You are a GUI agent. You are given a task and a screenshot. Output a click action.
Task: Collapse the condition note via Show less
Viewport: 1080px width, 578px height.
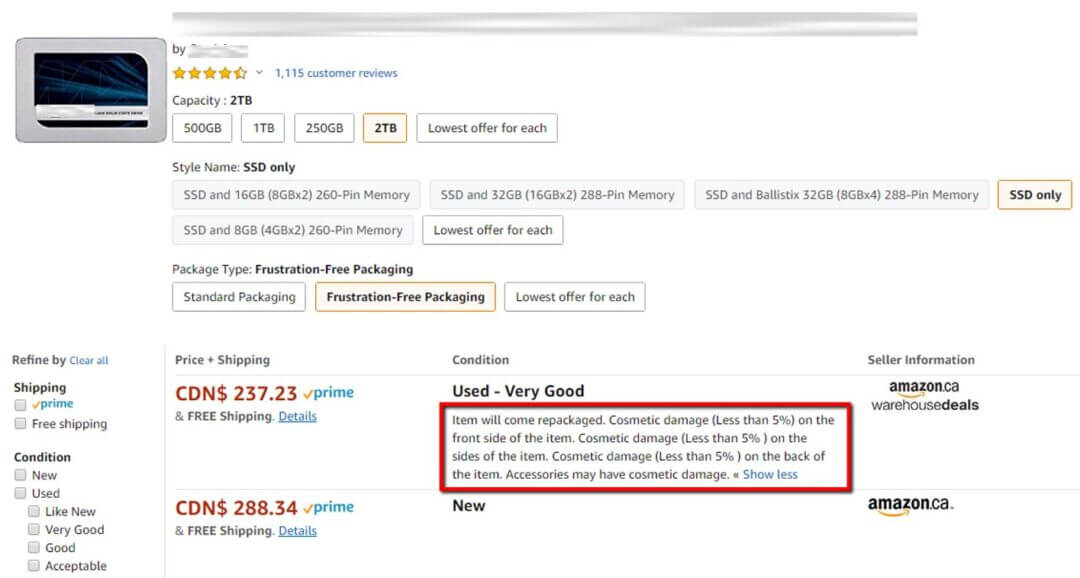(770, 474)
